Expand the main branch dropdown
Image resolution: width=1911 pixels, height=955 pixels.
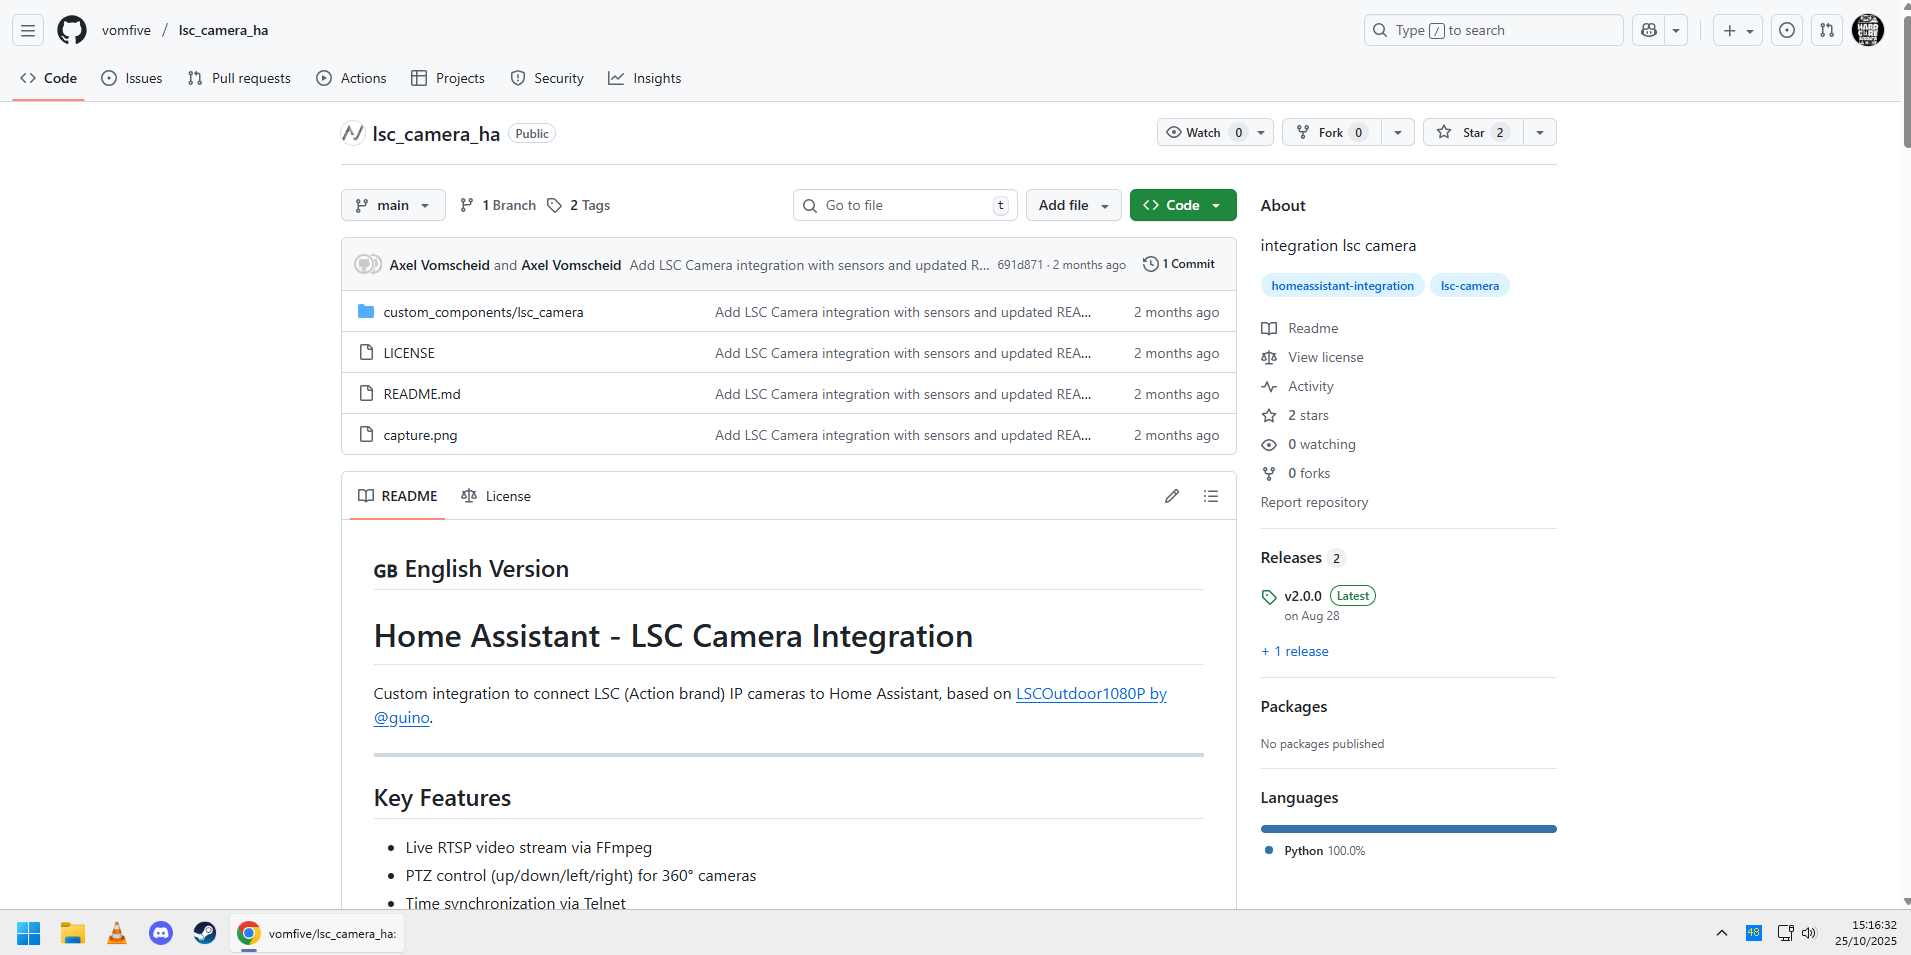click(x=393, y=205)
